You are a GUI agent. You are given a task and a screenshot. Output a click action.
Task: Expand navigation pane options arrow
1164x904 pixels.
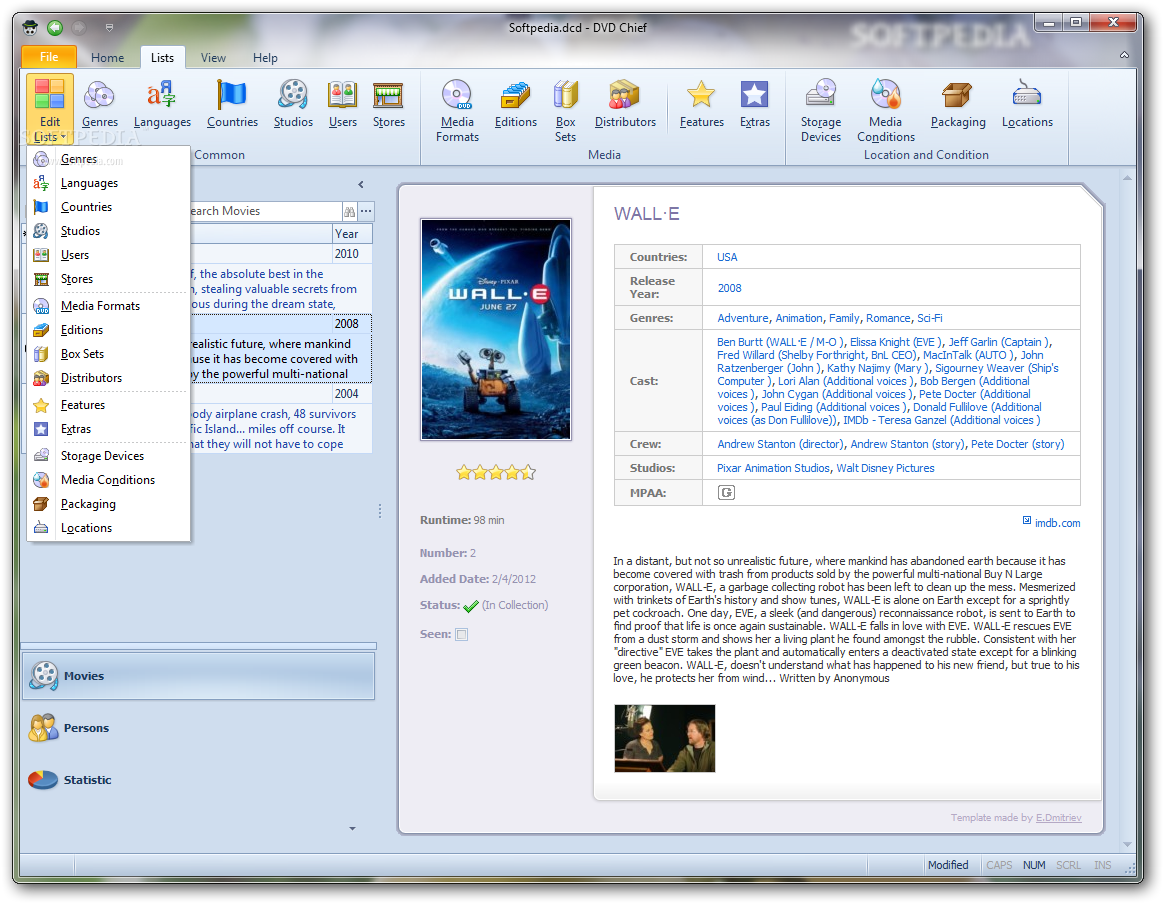pos(353,828)
